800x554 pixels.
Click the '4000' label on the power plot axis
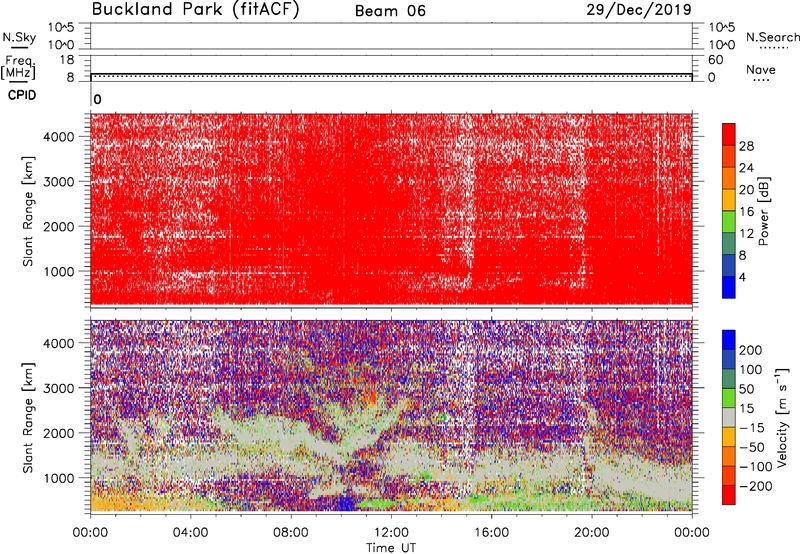tap(58, 137)
